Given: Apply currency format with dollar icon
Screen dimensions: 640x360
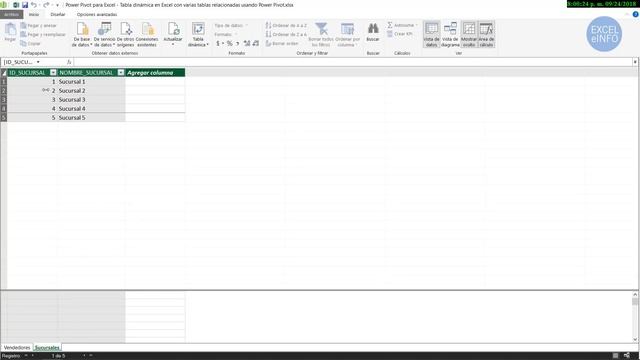Looking at the screenshot, I should pos(218,43).
